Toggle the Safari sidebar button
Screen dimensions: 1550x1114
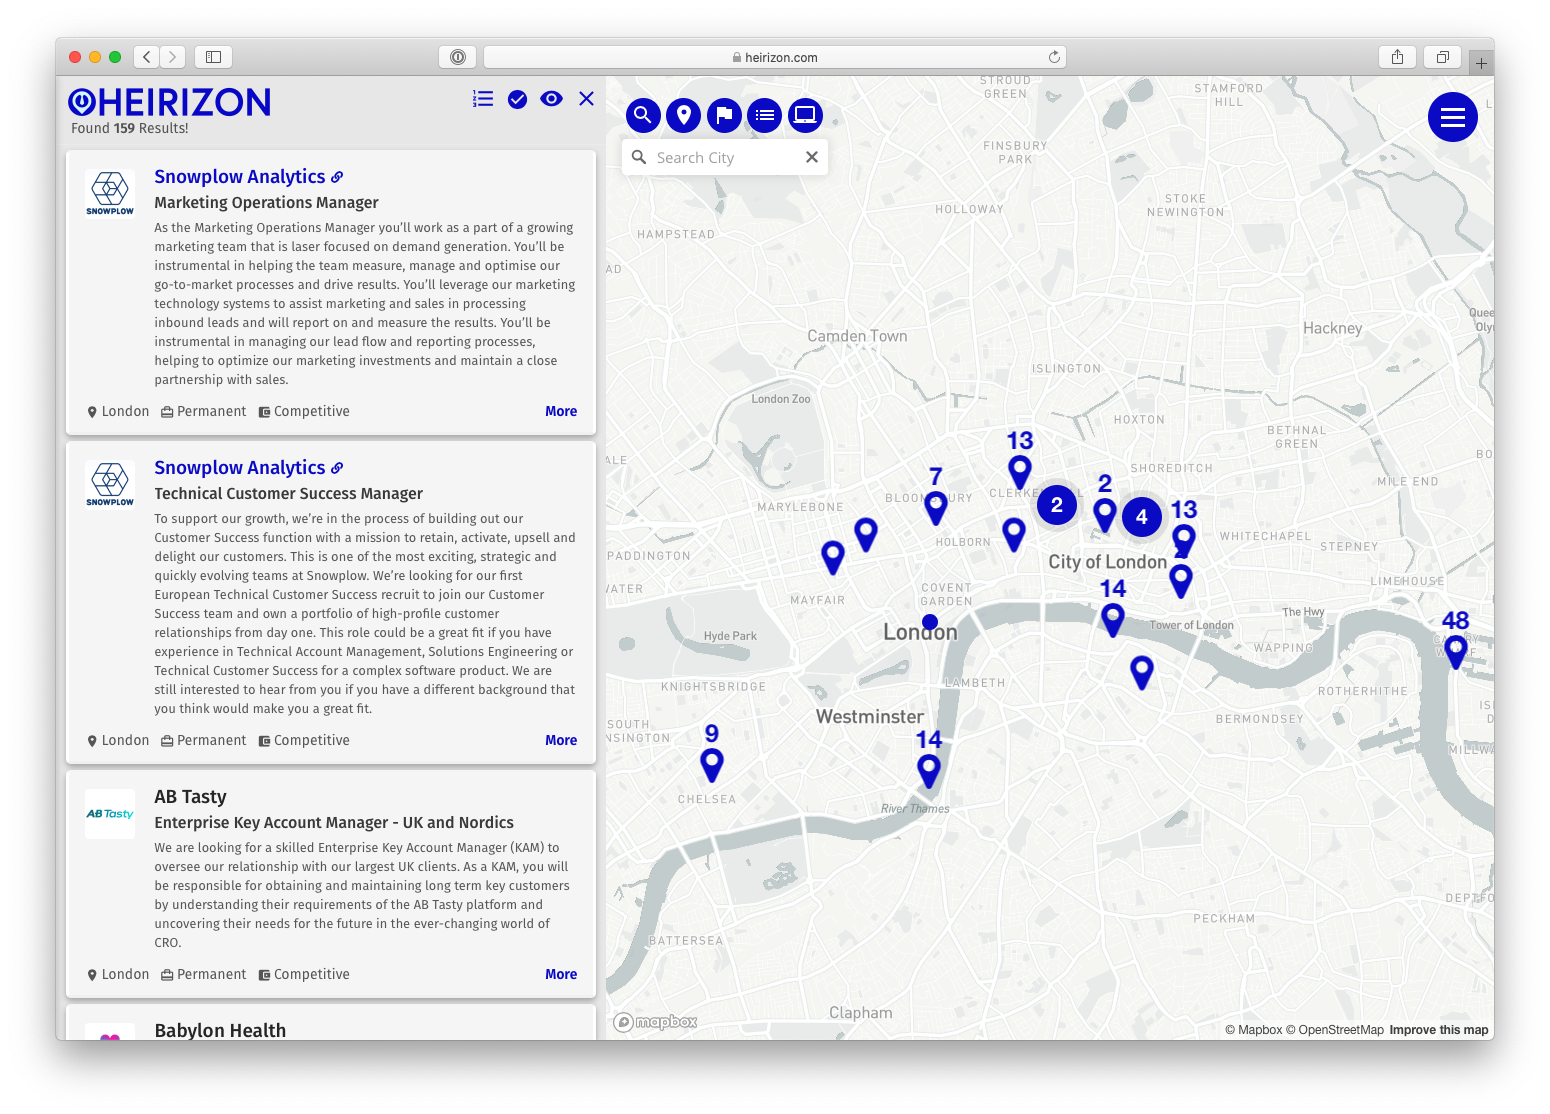tap(213, 57)
